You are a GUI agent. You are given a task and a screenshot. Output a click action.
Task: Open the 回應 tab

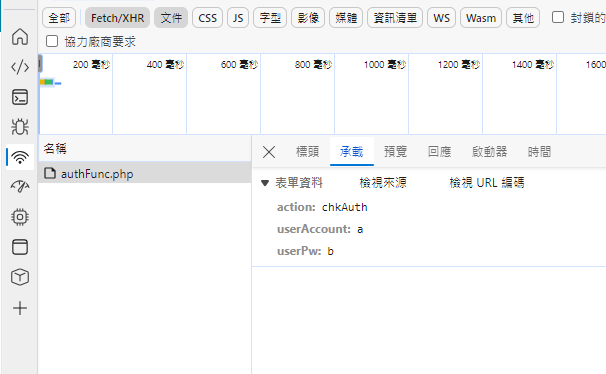[x=439, y=151]
